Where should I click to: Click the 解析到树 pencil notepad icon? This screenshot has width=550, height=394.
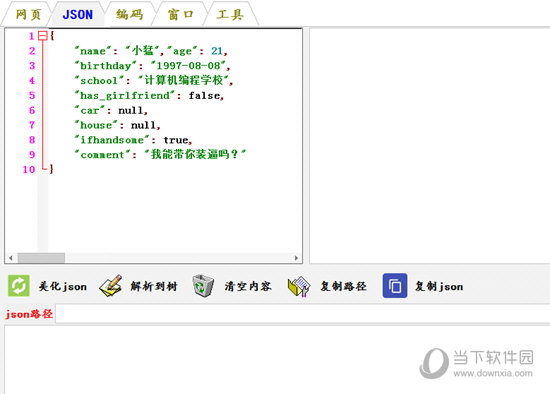(111, 286)
